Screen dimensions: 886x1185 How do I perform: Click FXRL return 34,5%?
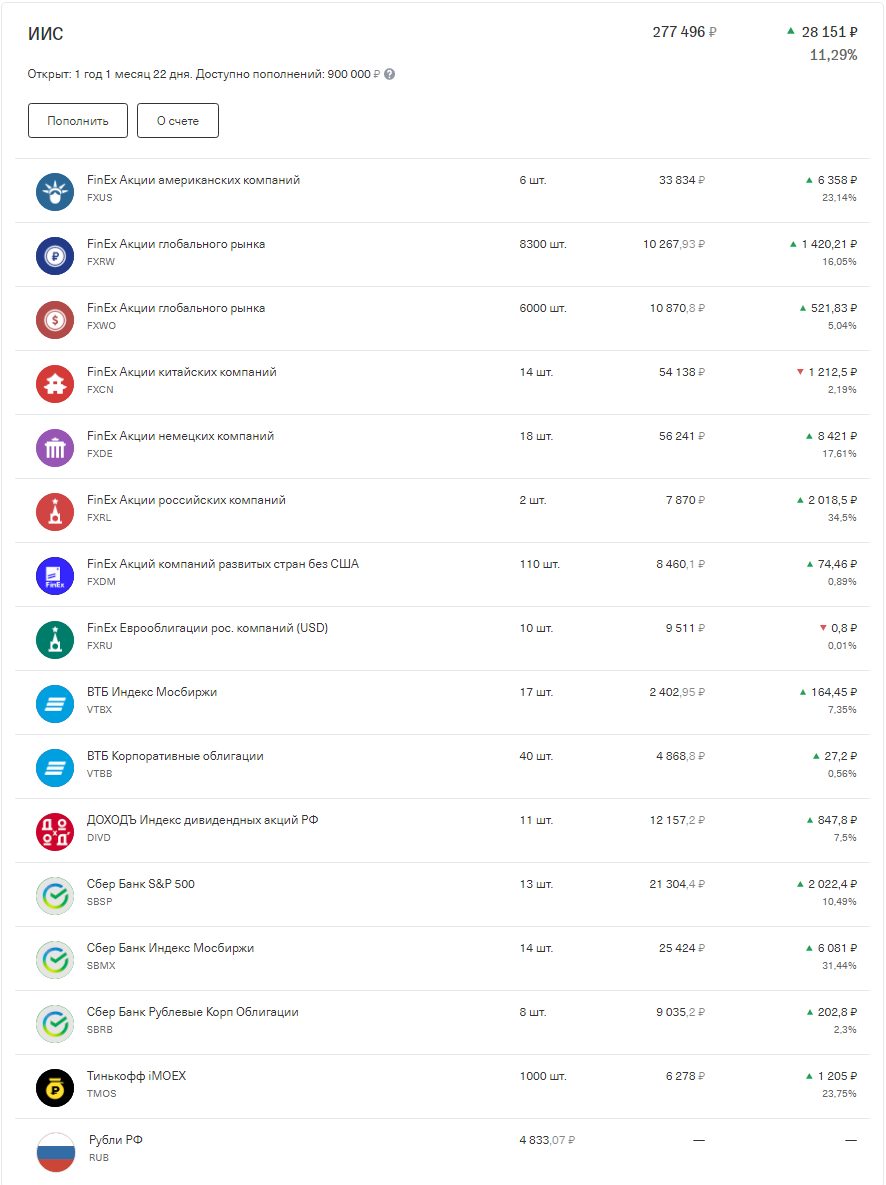pos(842,518)
